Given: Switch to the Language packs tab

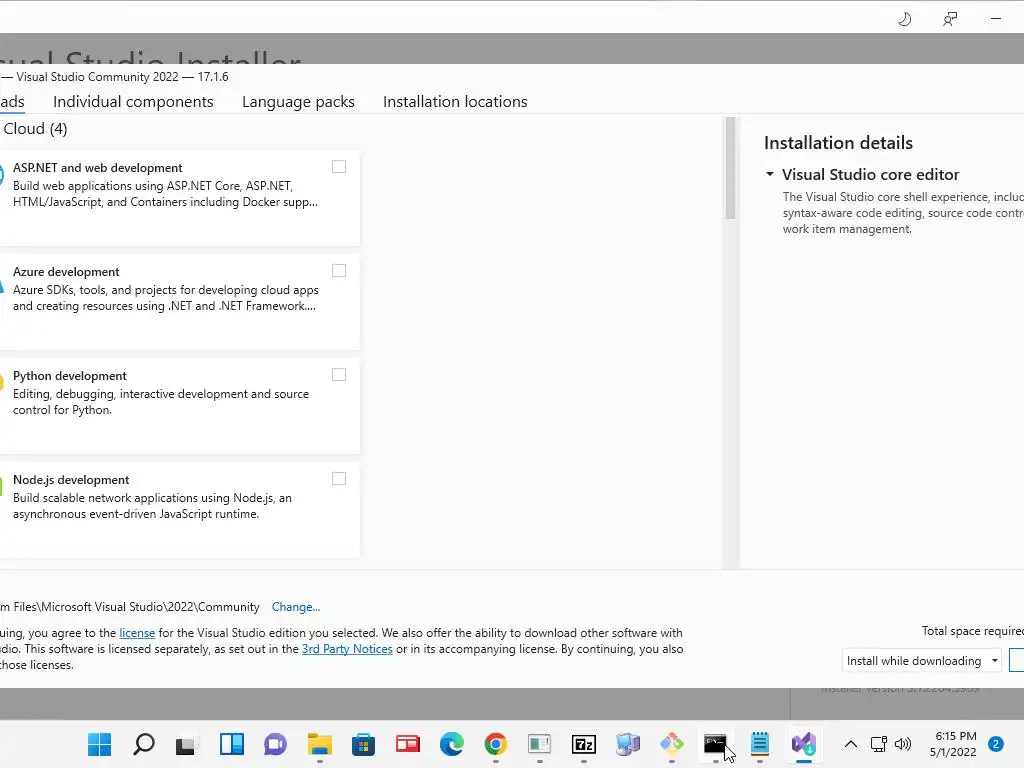Looking at the screenshot, I should click(298, 102).
